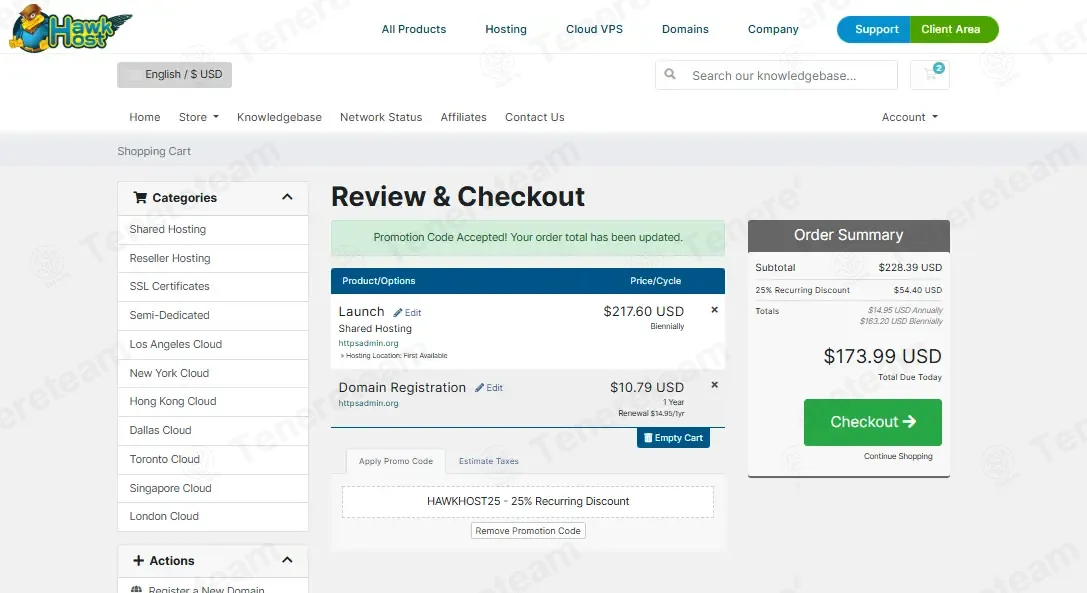Viewport: 1087px width, 593px height.
Task: Open the Account dropdown menu
Action: [x=910, y=117]
